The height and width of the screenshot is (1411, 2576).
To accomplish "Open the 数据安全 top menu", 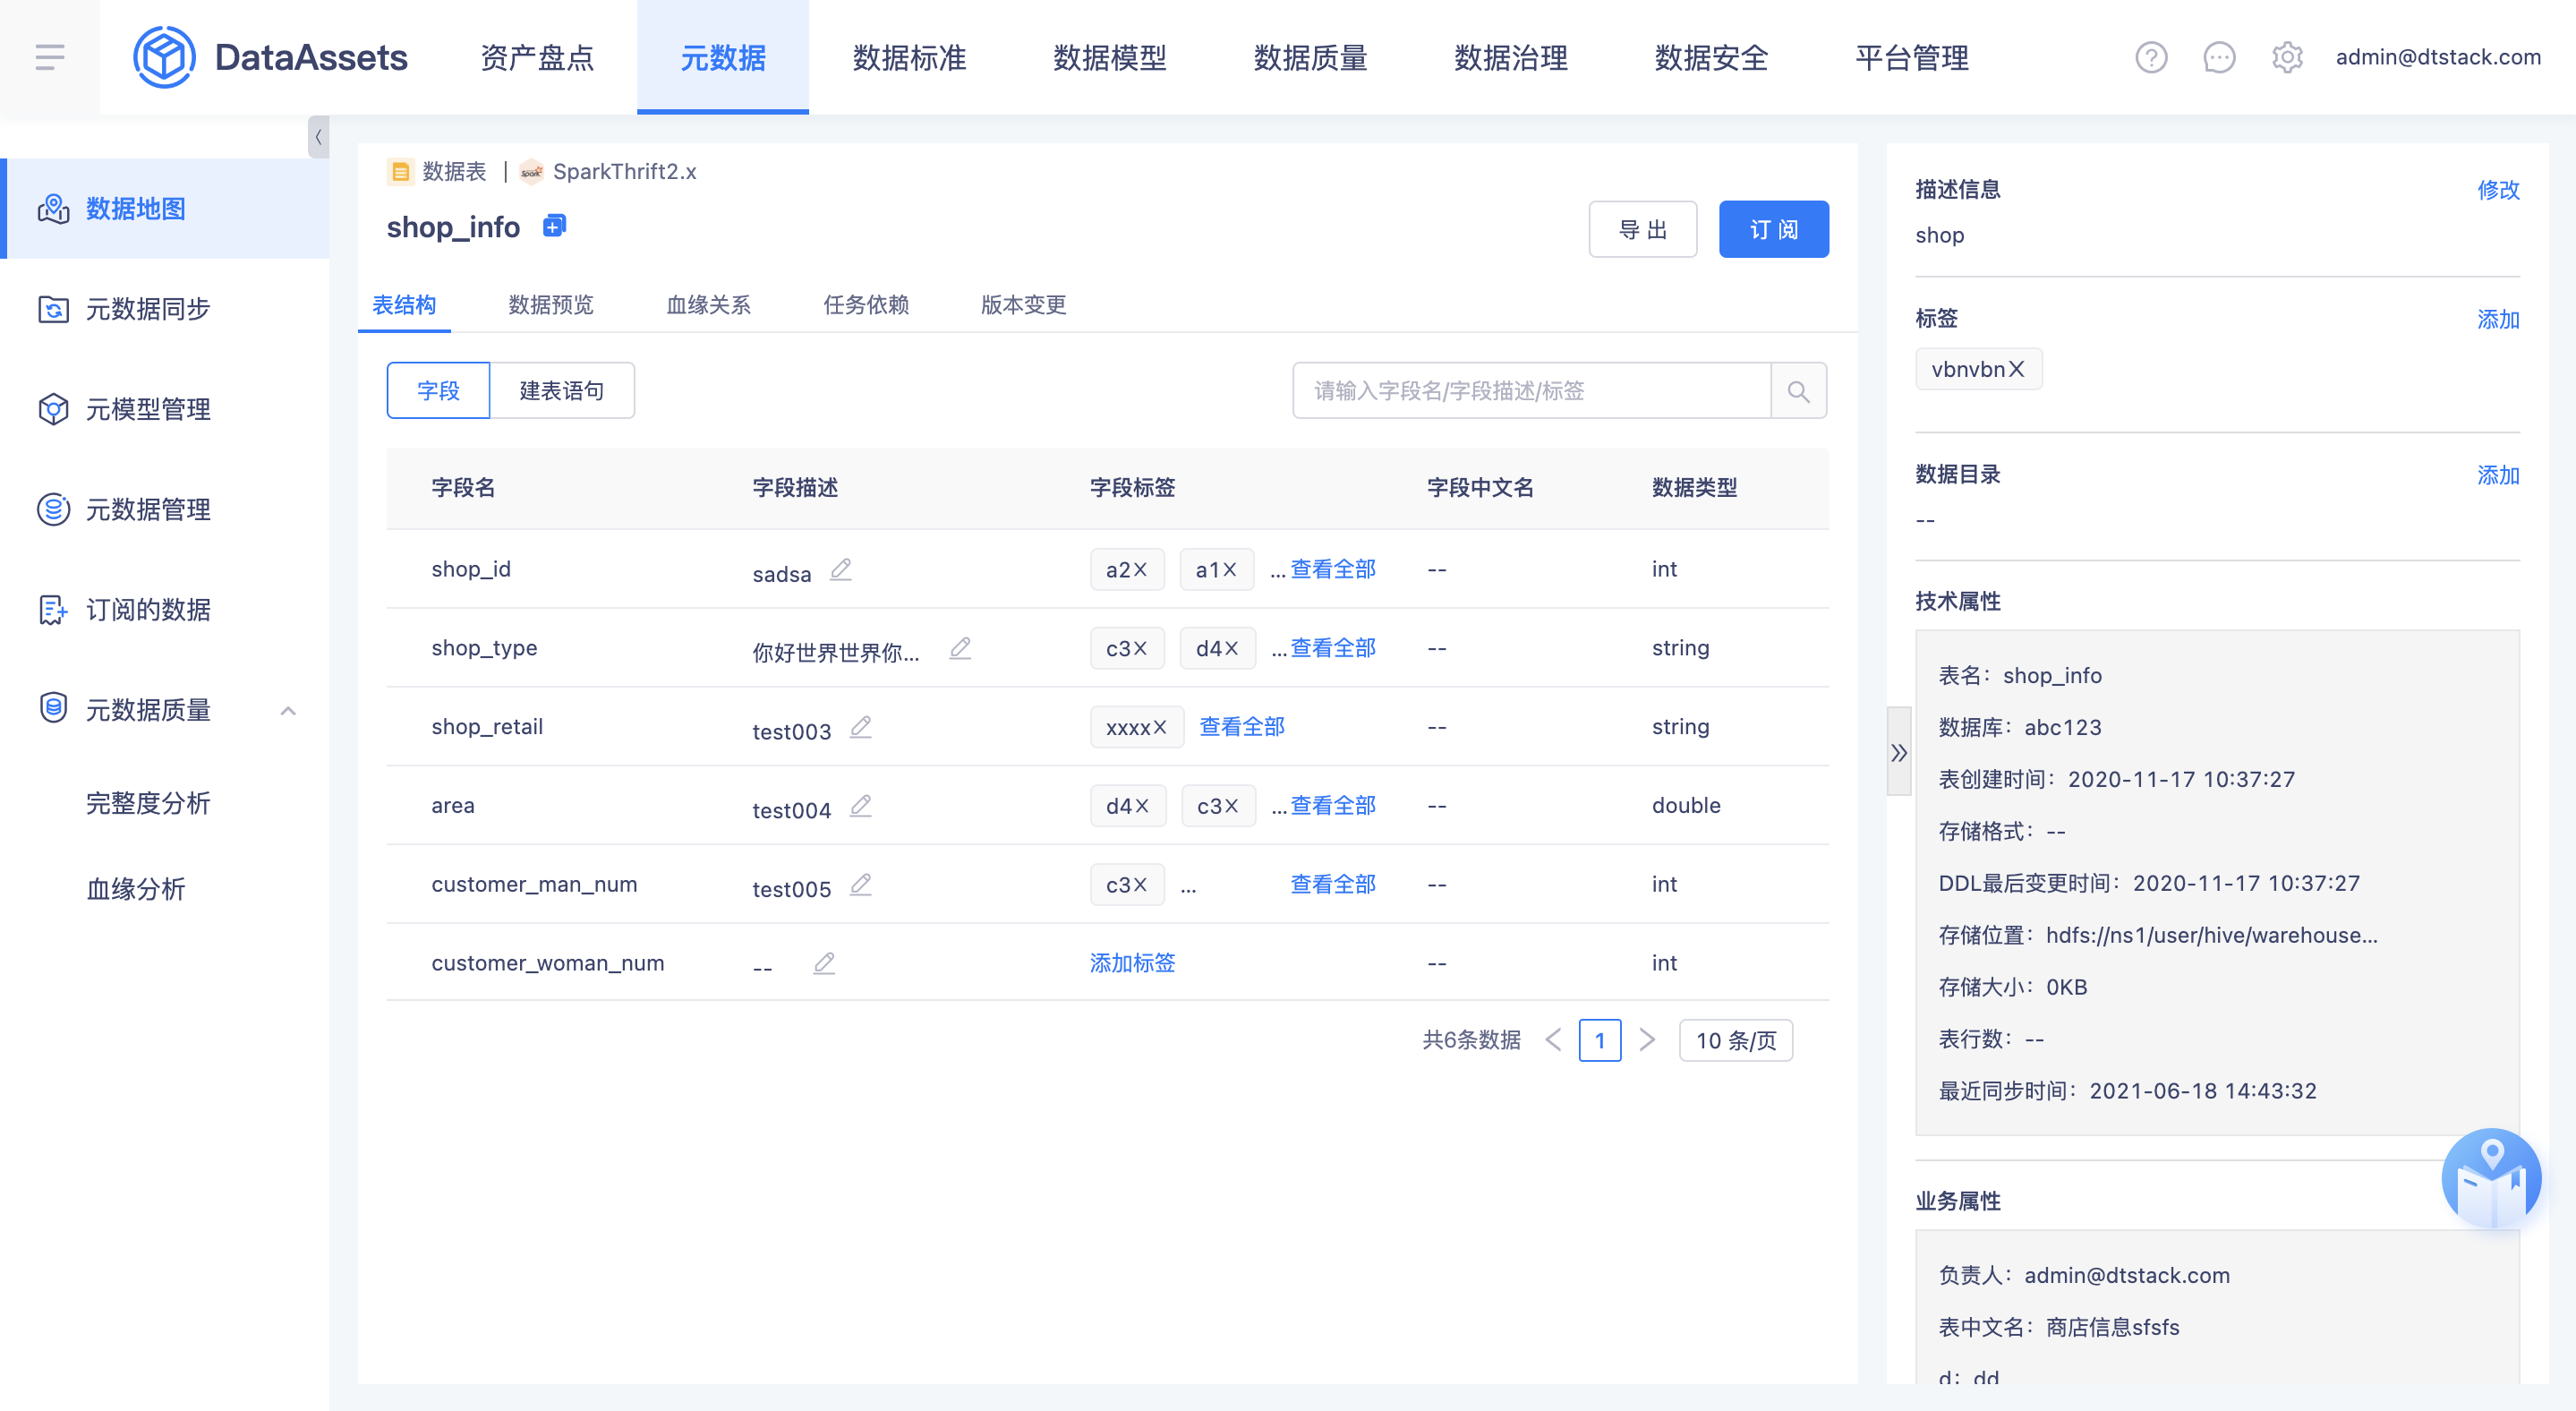I will pos(1711,57).
